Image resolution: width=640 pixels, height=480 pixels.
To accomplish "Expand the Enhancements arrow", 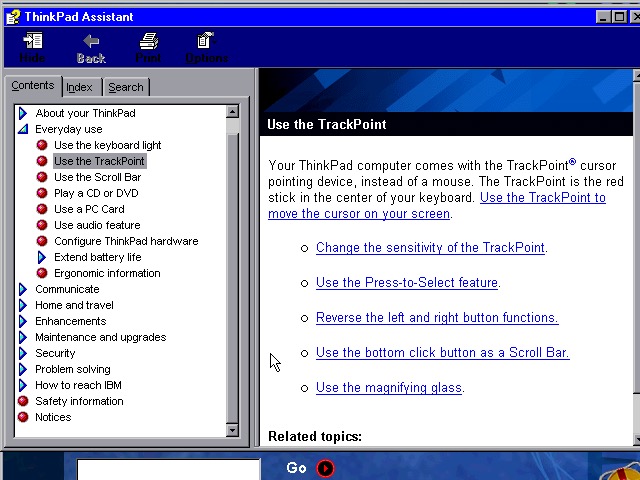I will tap(23, 321).
